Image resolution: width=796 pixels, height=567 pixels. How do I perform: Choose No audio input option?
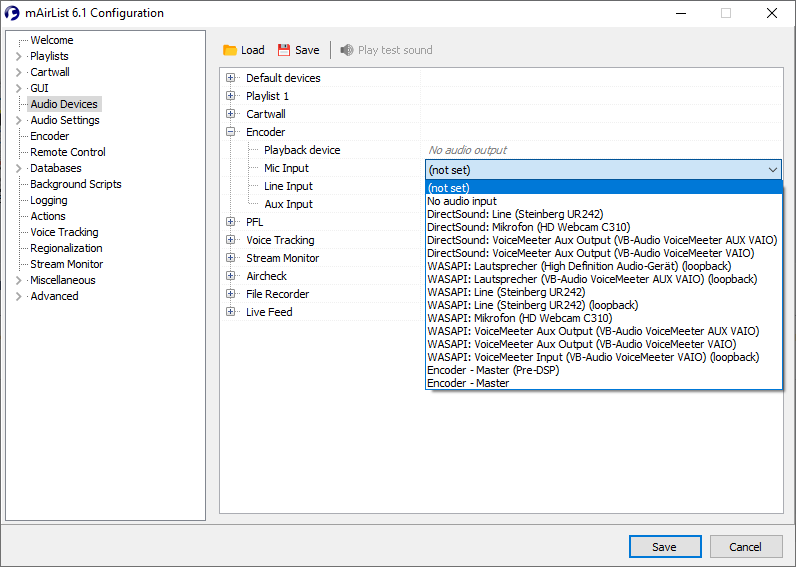(604, 201)
